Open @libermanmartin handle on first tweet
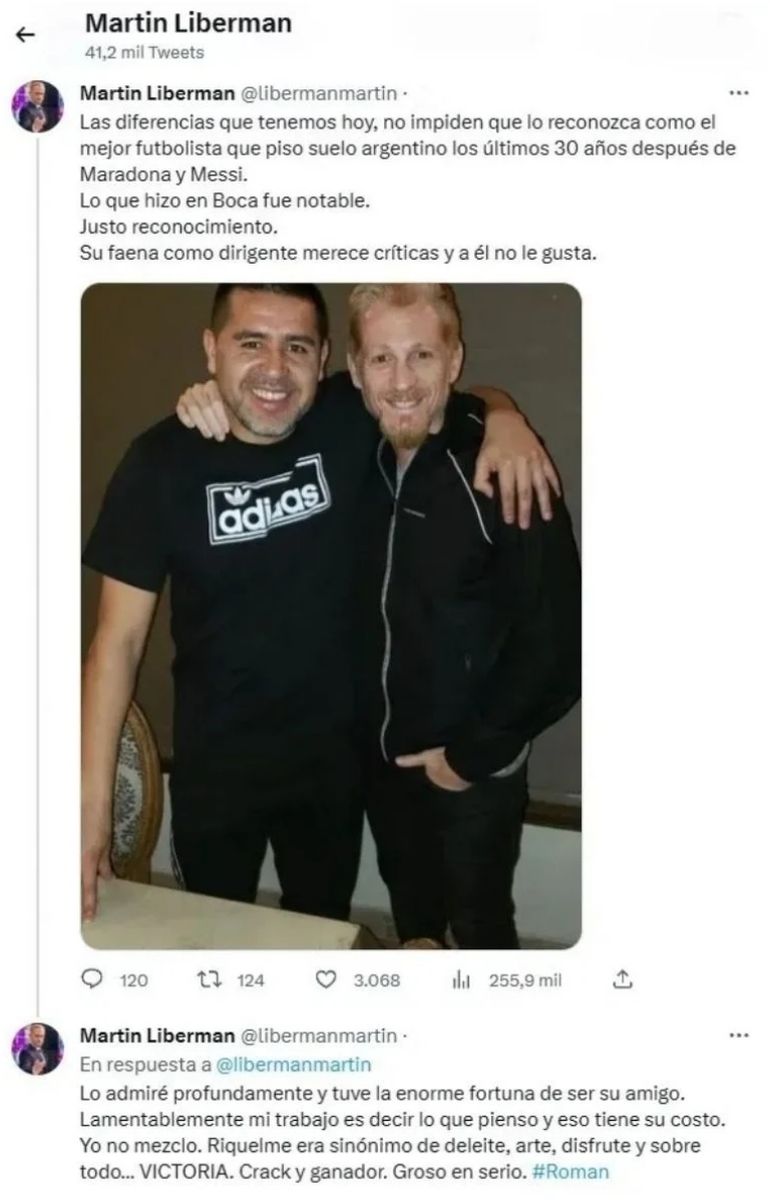770x1203 pixels. (319, 93)
